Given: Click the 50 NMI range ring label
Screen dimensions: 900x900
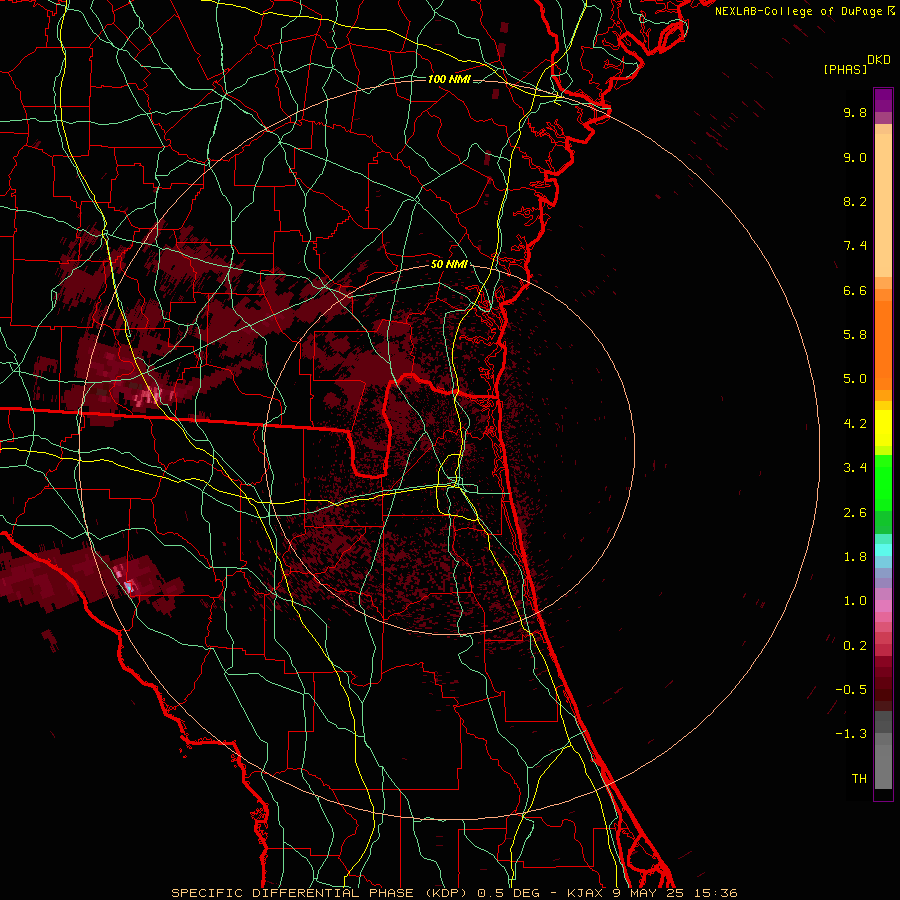Looking at the screenshot, I should 449,265.
